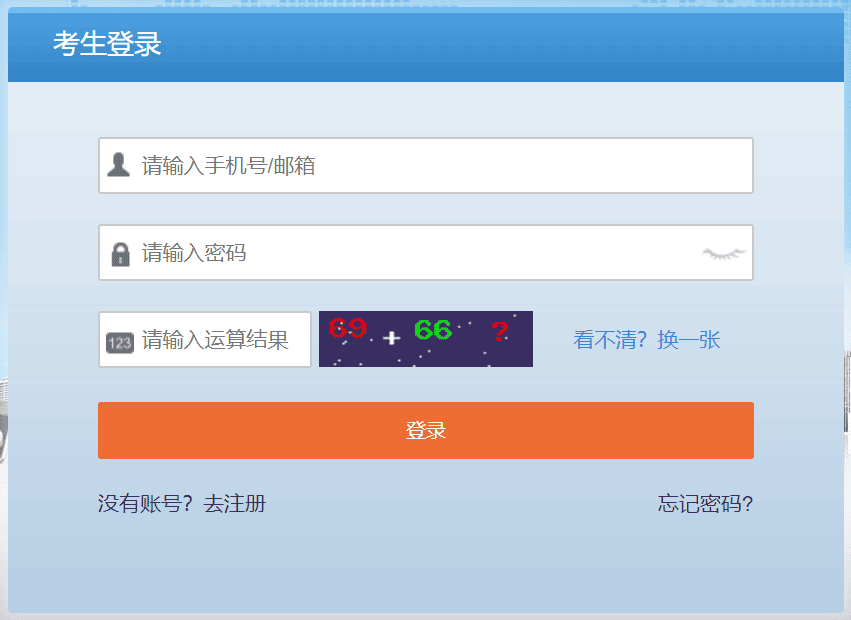The height and width of the screenshot is (620, 851).
Task: Click the 换一张 refresh captcha link
Action: click(x=689, y=340)
